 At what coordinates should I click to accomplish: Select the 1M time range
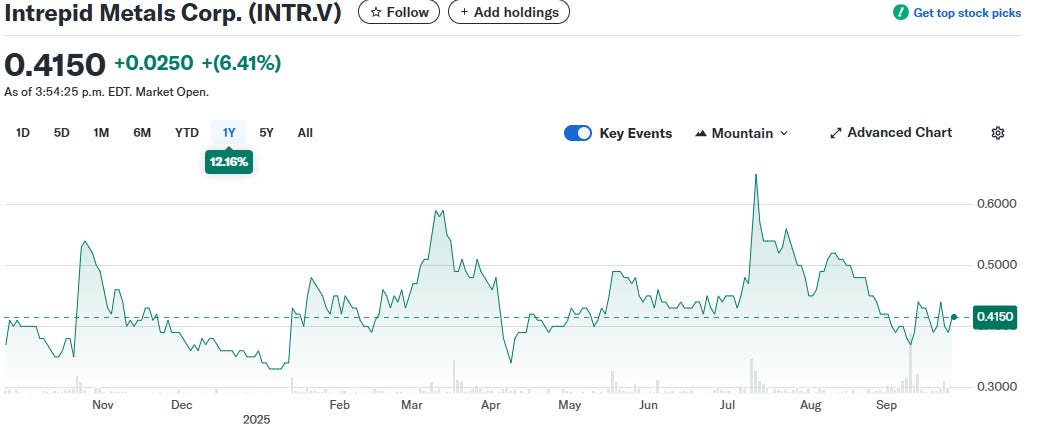[x=101, y=133]
